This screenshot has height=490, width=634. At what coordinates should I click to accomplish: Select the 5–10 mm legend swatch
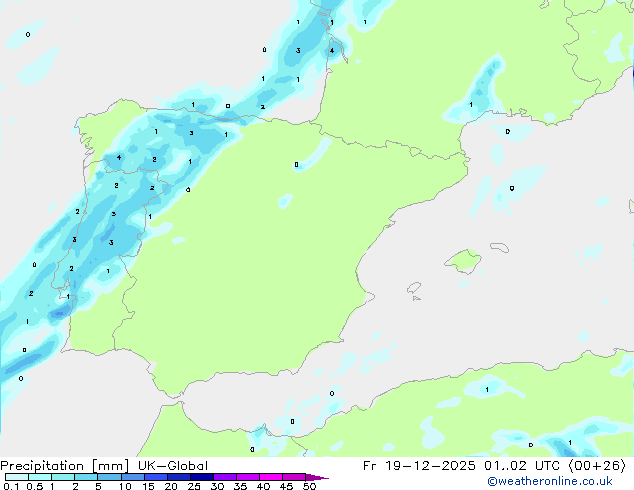tap(109, 477)
